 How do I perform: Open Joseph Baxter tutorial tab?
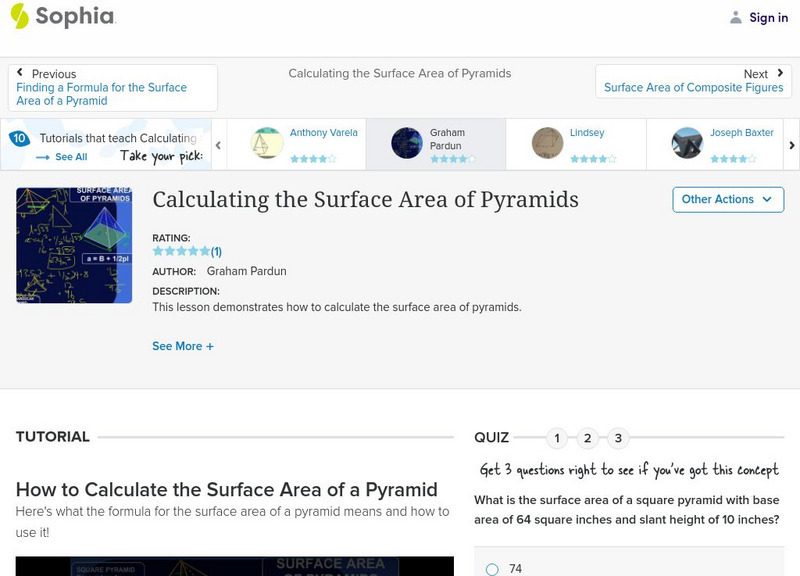[715, 144]
